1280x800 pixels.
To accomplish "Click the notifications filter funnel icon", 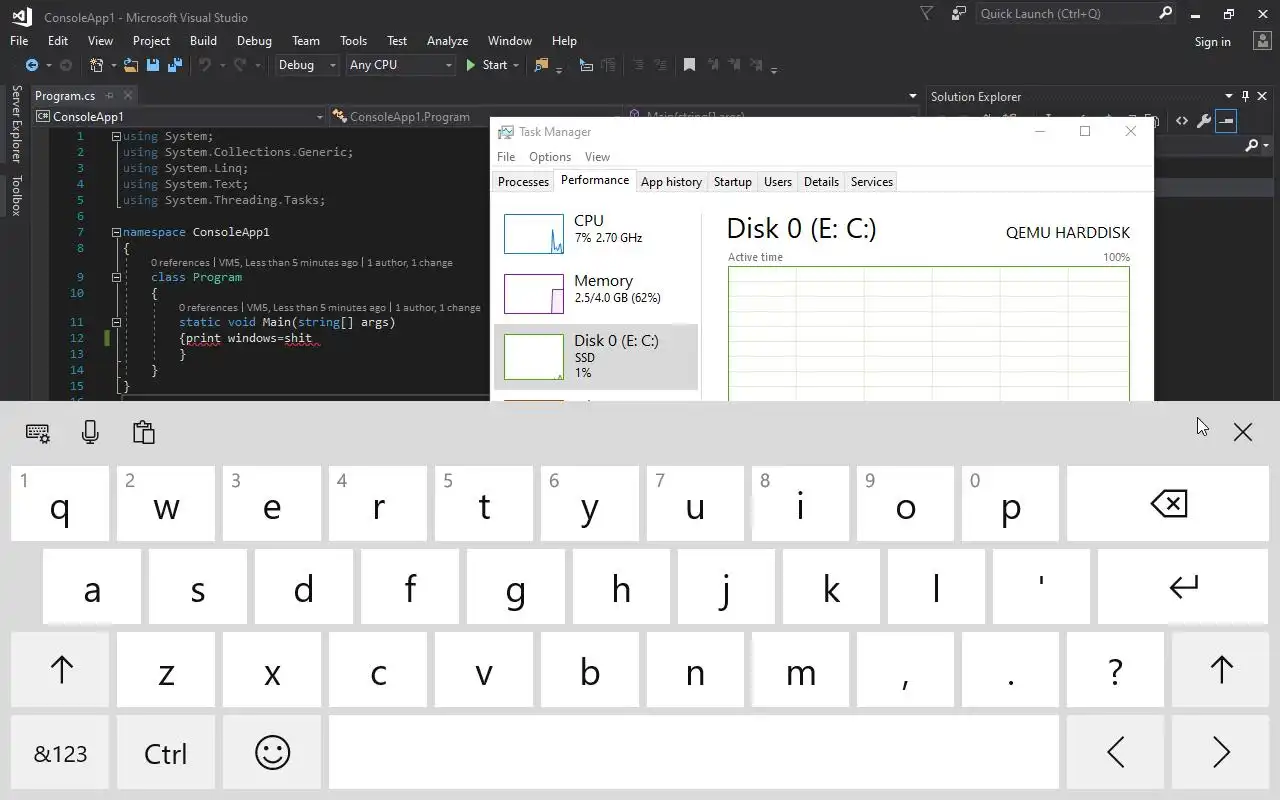I will 926,14.
